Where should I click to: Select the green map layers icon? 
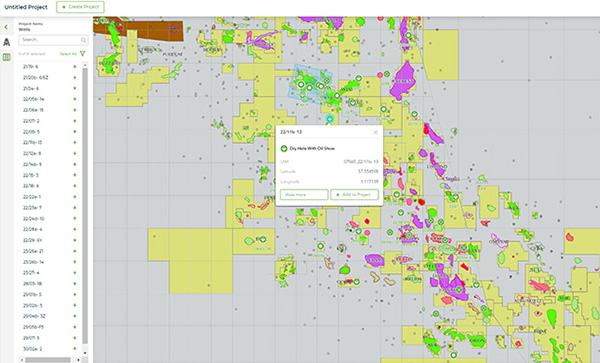click(x=7, y=57)
